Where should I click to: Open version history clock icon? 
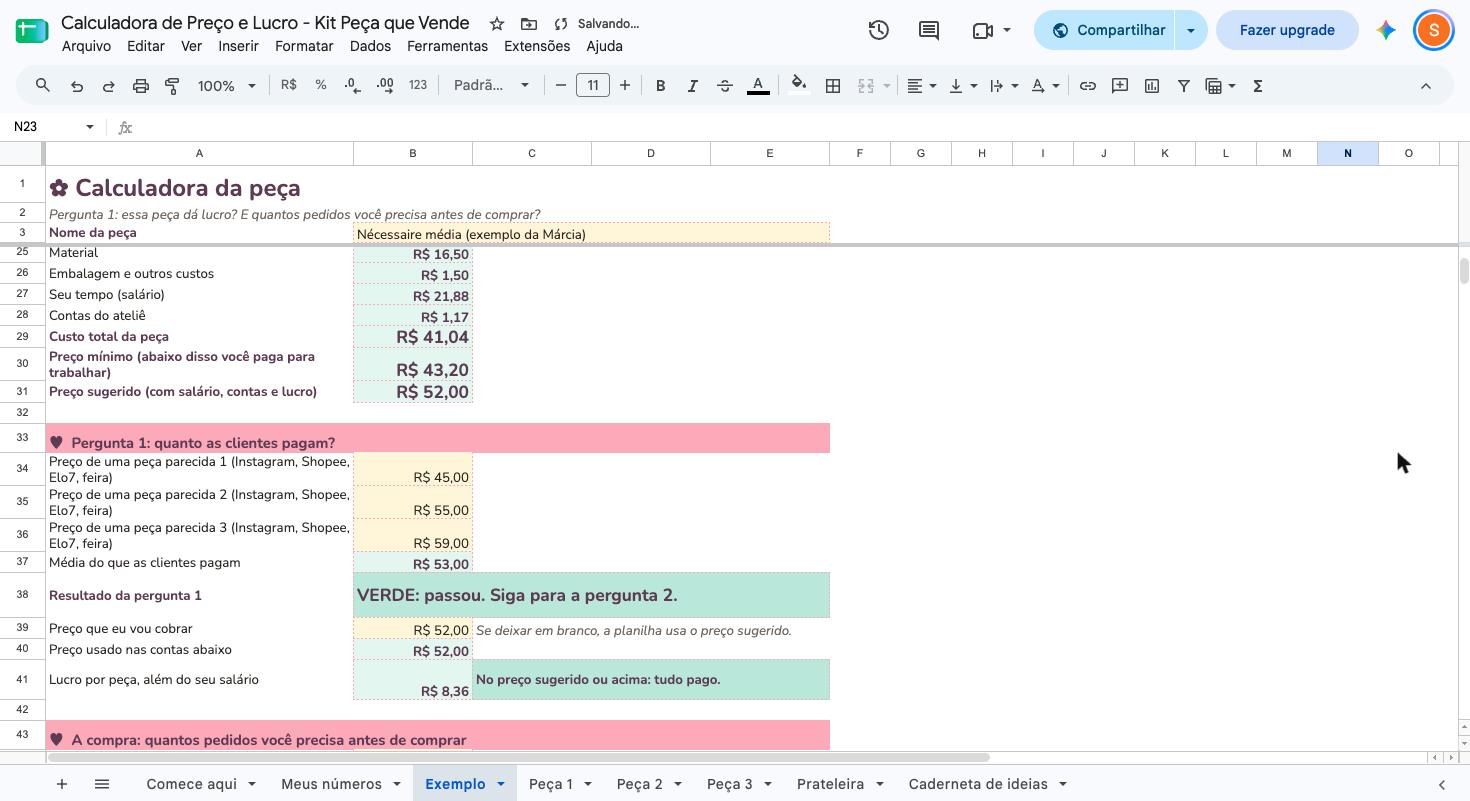pos(878,30)
